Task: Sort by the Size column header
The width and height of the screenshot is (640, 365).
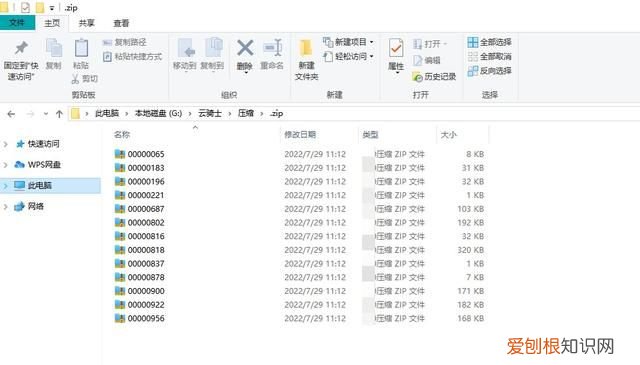Action: click(449, 135)
